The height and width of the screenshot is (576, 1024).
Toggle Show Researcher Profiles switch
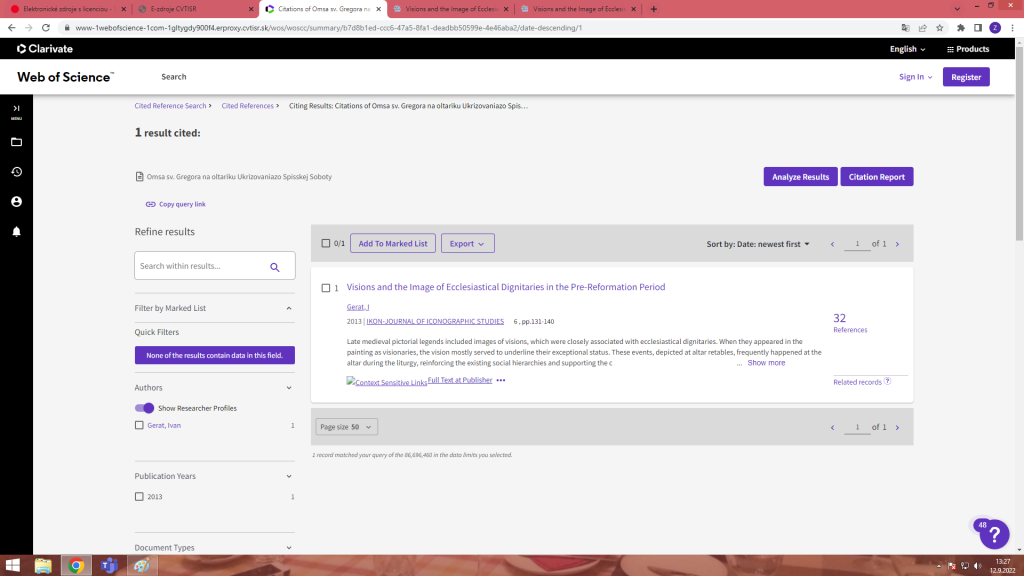(144, 408)
